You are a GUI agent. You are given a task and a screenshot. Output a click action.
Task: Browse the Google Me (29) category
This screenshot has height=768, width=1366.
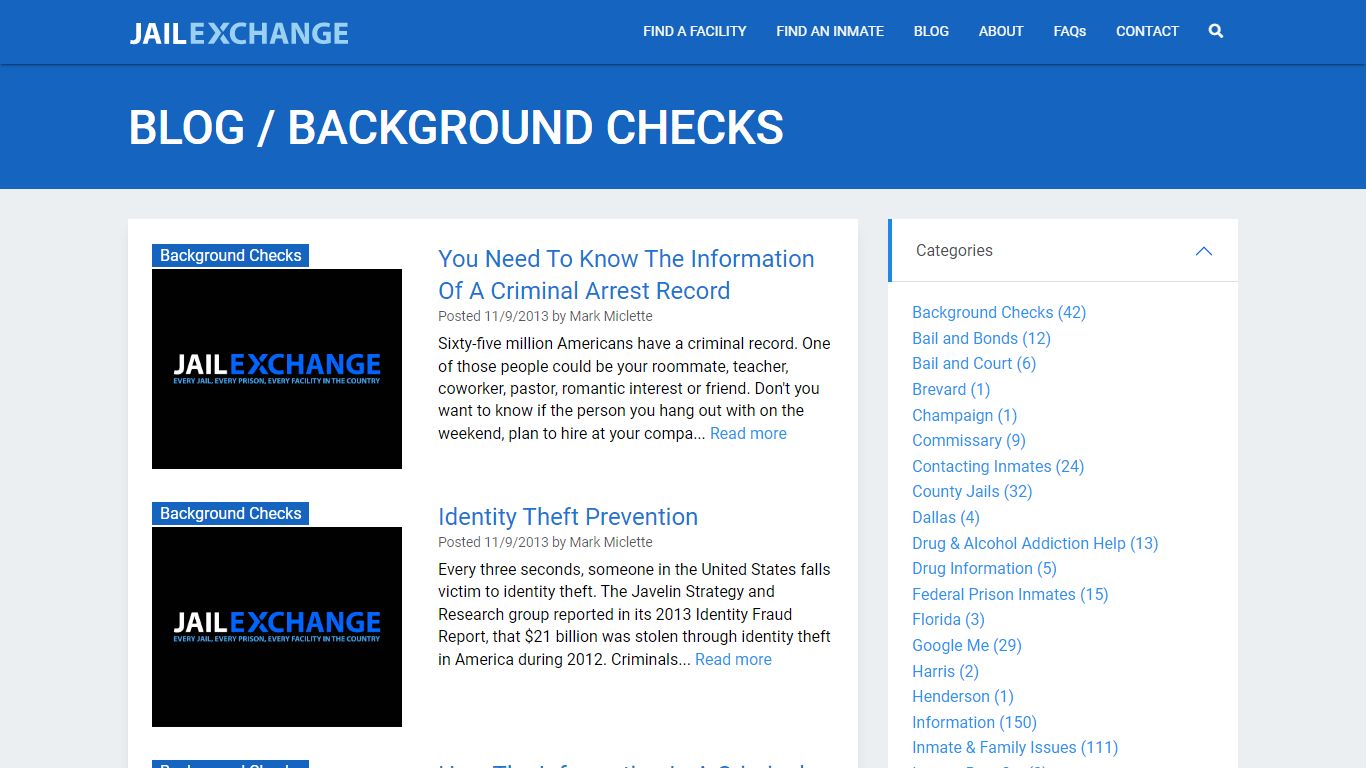pos(967,645)
